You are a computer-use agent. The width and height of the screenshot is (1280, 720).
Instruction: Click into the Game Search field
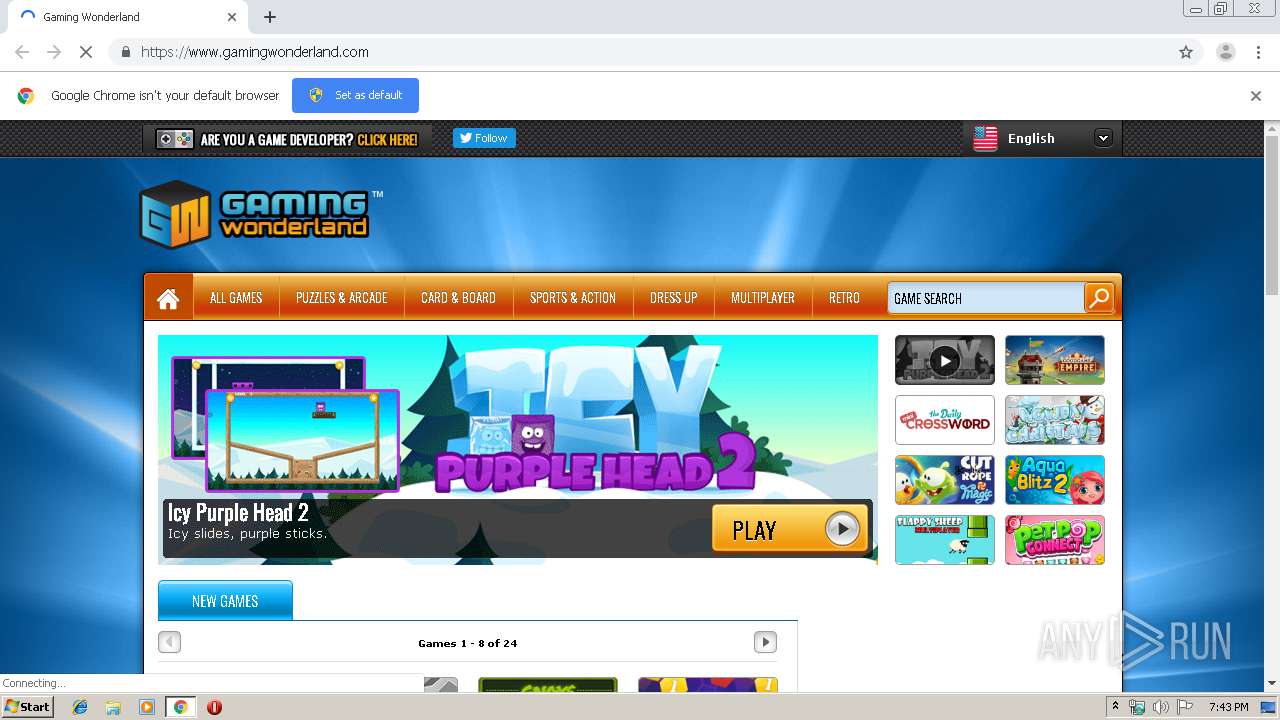tap(986, 298)
